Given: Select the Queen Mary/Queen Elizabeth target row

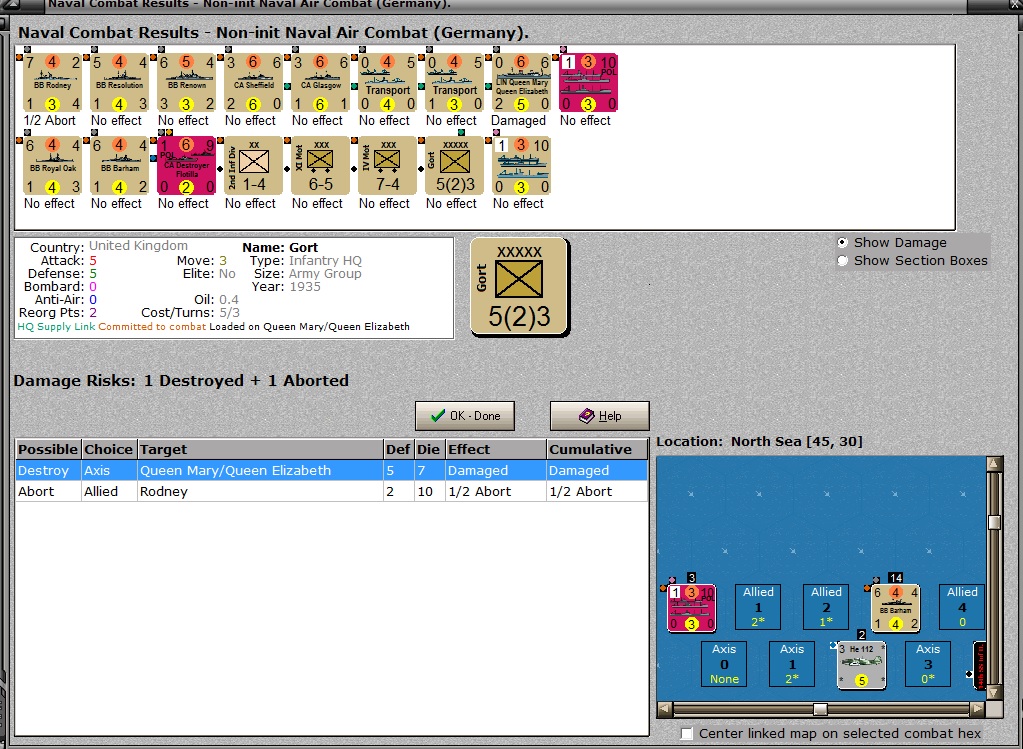Looking at the screenshot, I should 331,470.
